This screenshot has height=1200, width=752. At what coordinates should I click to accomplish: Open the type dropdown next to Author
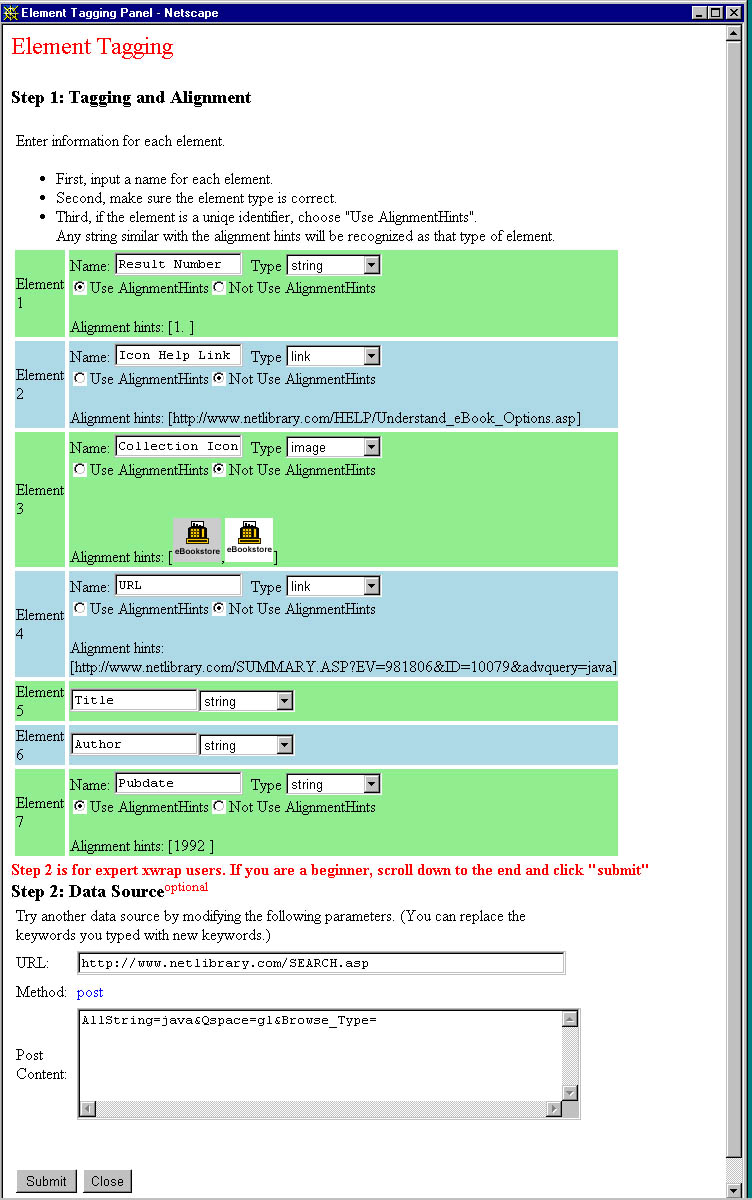point(285,745)
